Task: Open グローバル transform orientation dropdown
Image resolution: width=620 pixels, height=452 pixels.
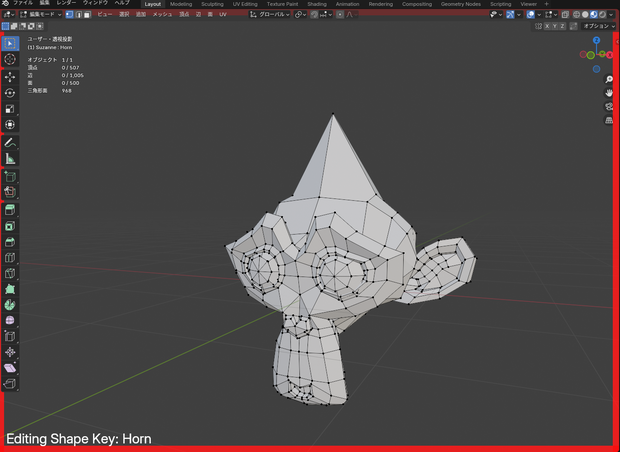Action: coord(270,15)
